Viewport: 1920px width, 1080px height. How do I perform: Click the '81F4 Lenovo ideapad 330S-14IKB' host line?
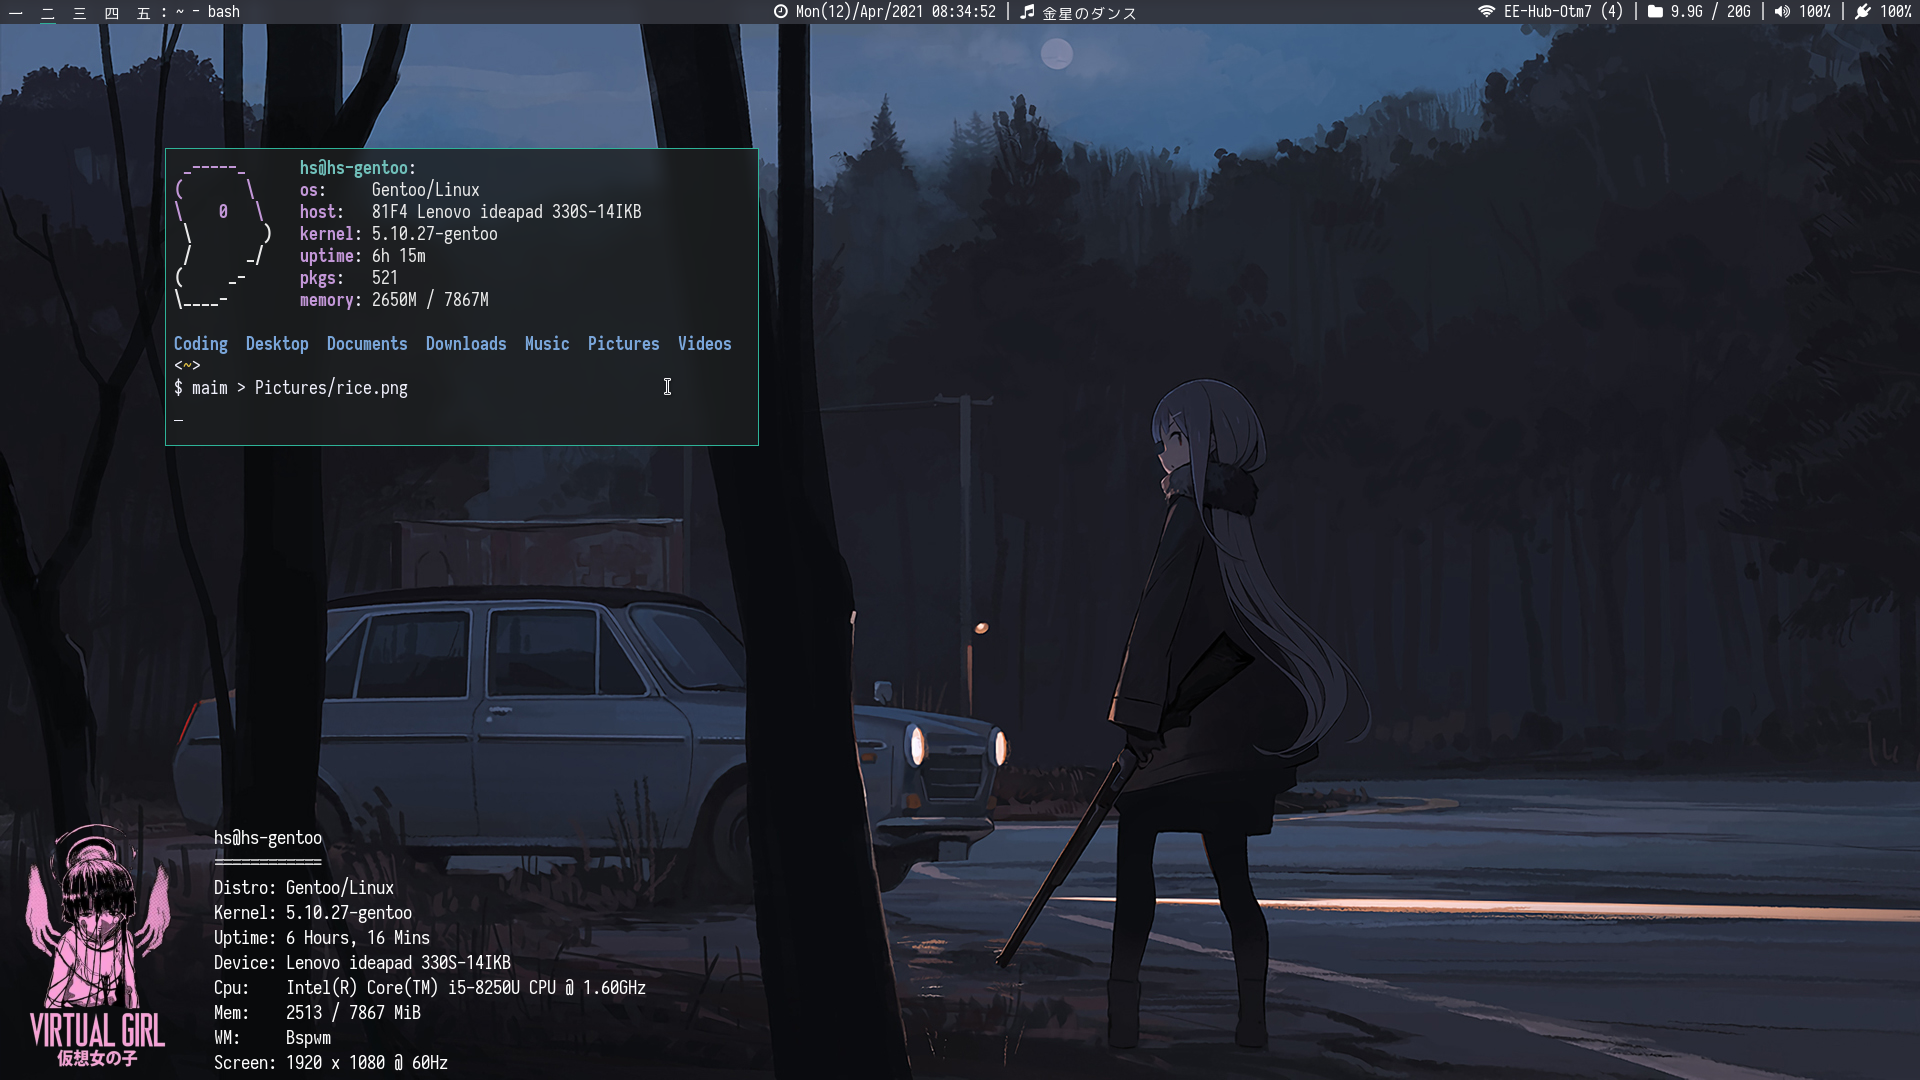(470, 212)
